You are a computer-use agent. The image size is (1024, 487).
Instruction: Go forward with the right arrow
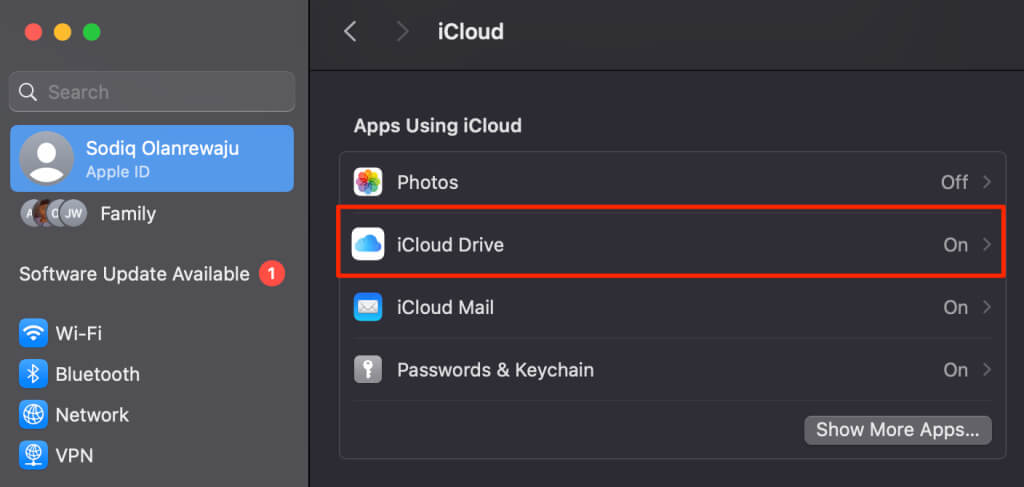click(x=403, y=31)
